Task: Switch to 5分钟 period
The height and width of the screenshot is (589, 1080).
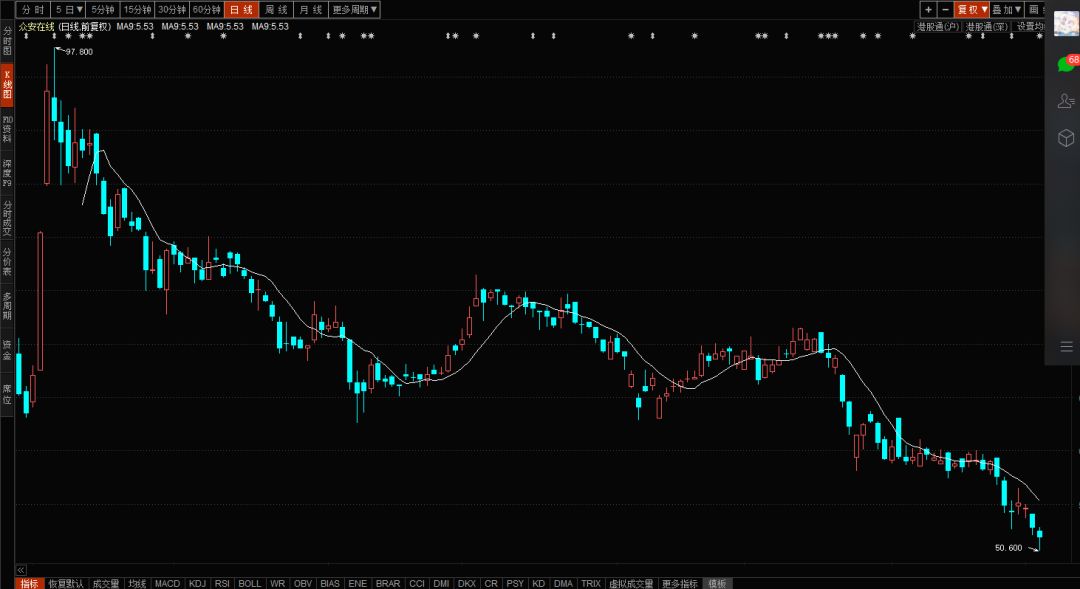Action: tap(103, 10)
